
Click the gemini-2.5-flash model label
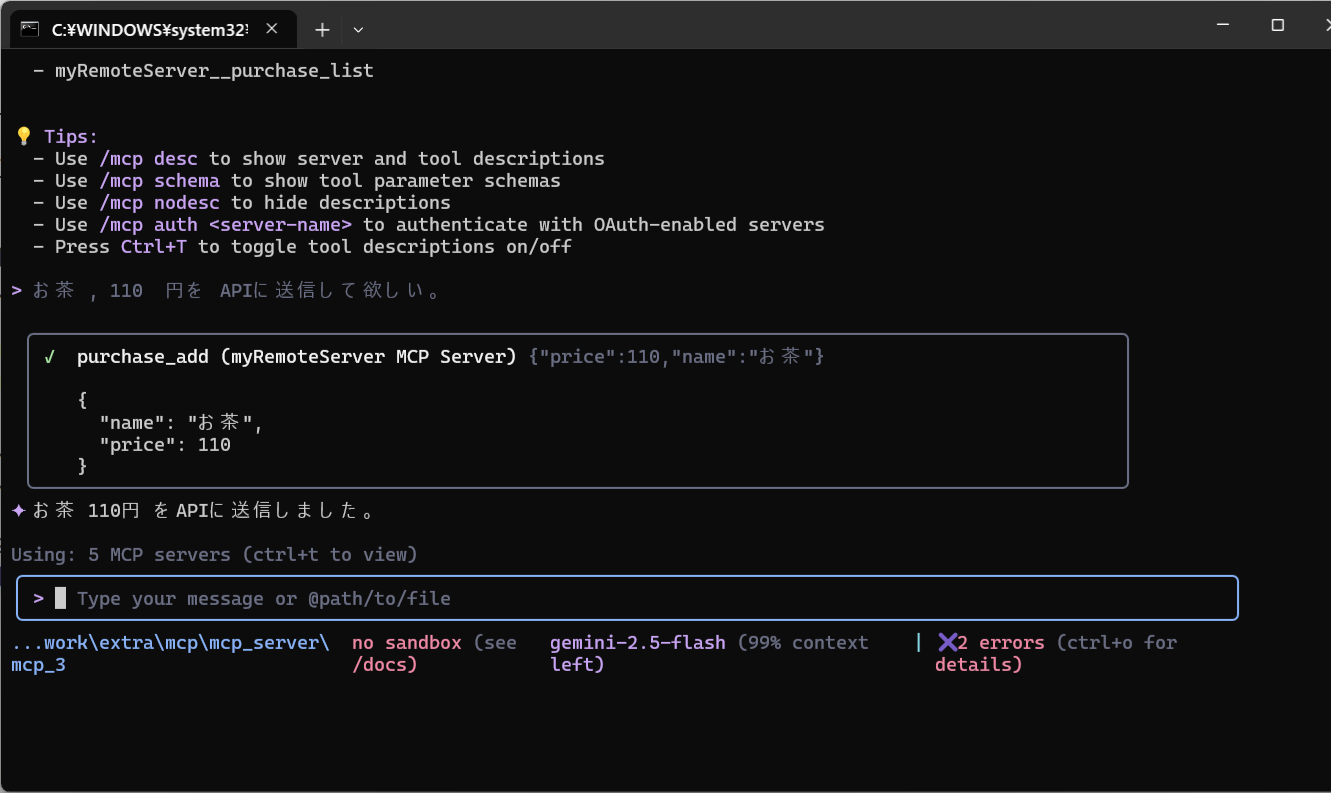pyautogui.click(x=638, y=642)
